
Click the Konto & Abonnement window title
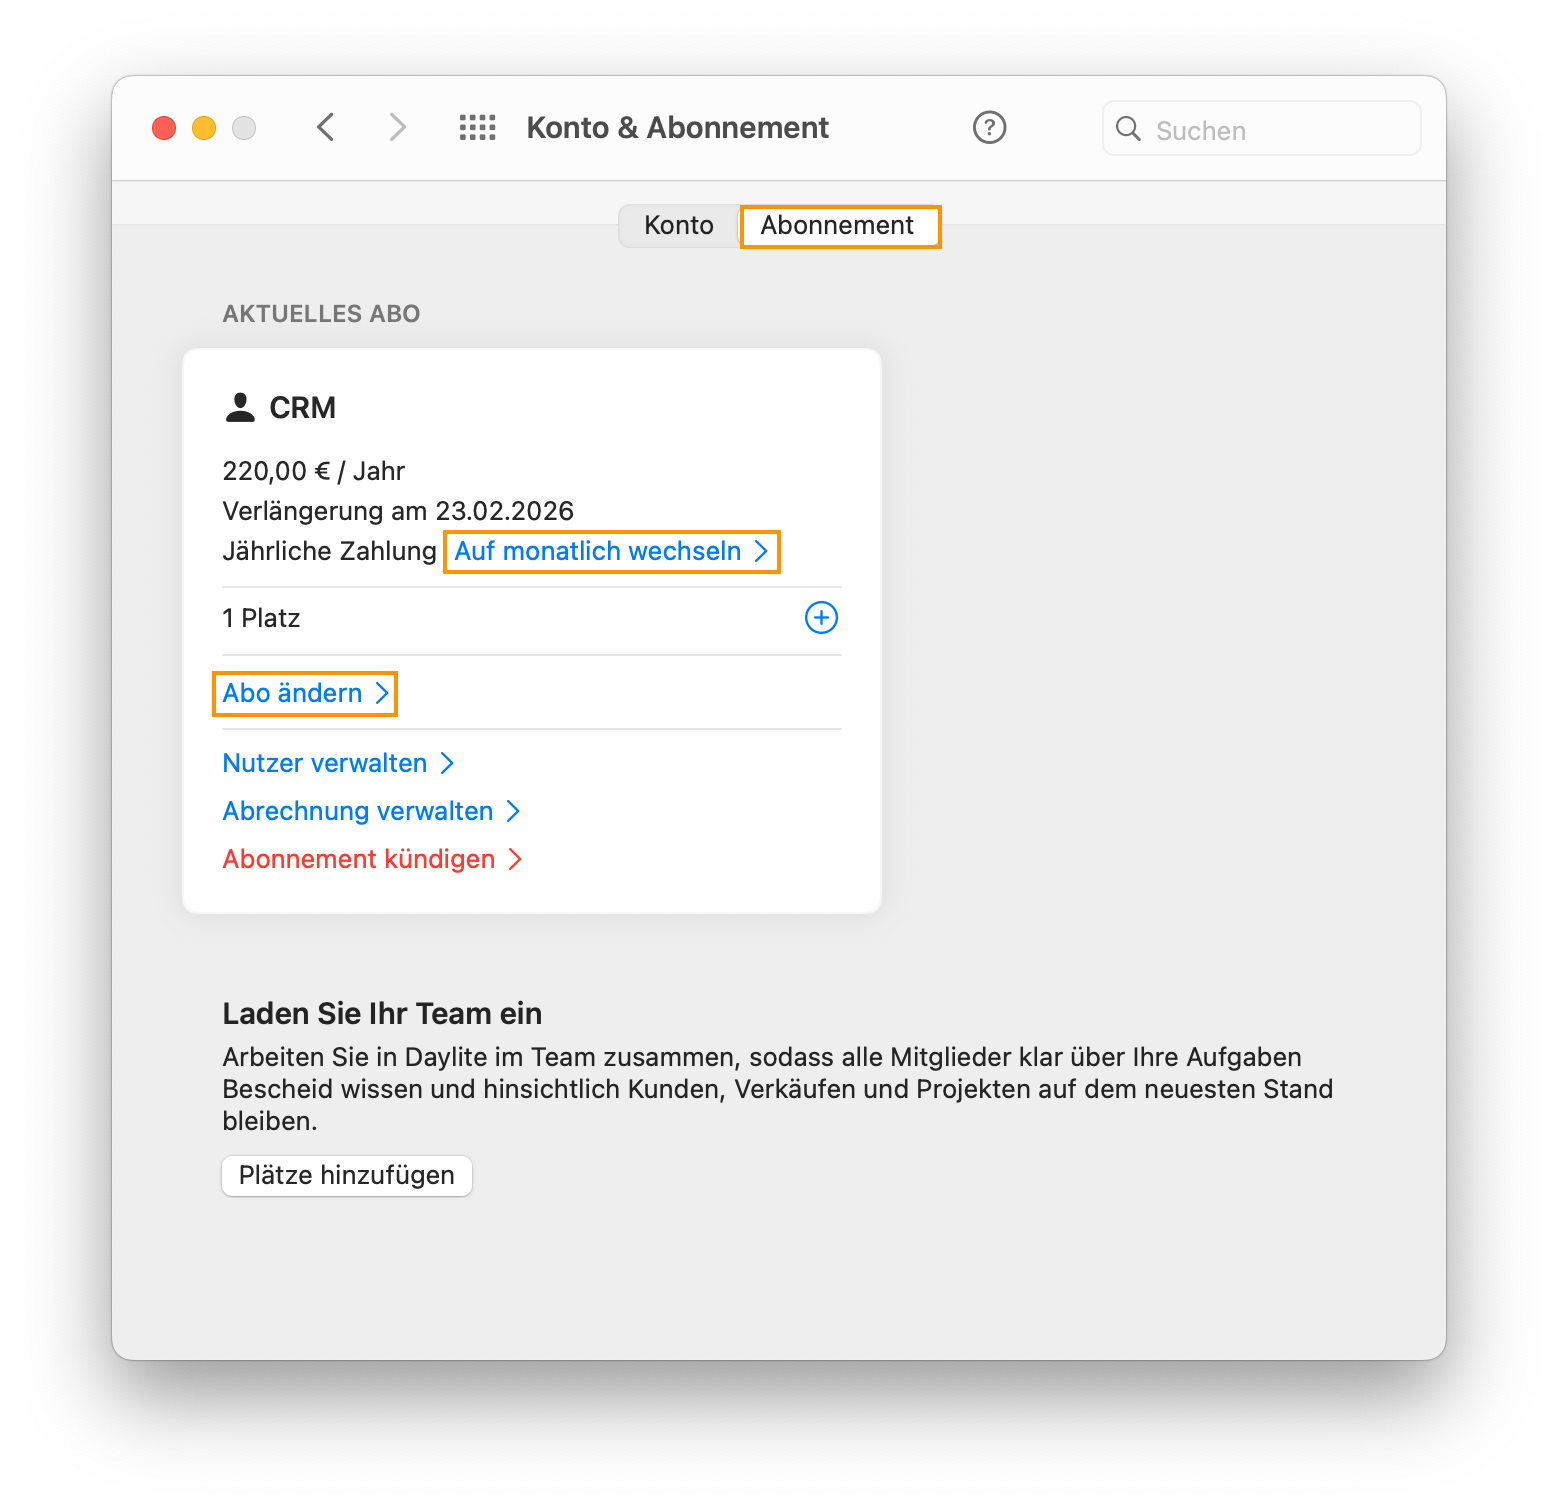tap(677, 128)
